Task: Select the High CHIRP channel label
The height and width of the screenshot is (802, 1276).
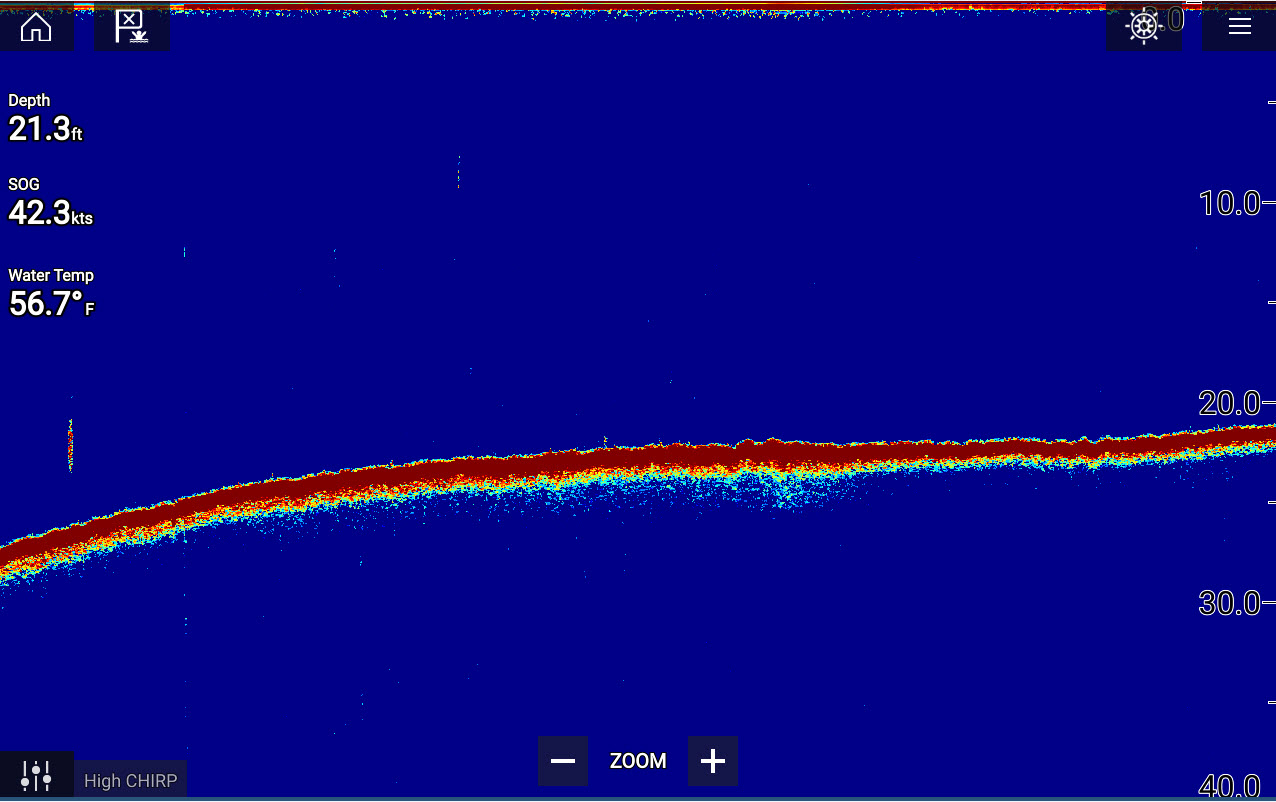Action: click(x=130, y=781)
